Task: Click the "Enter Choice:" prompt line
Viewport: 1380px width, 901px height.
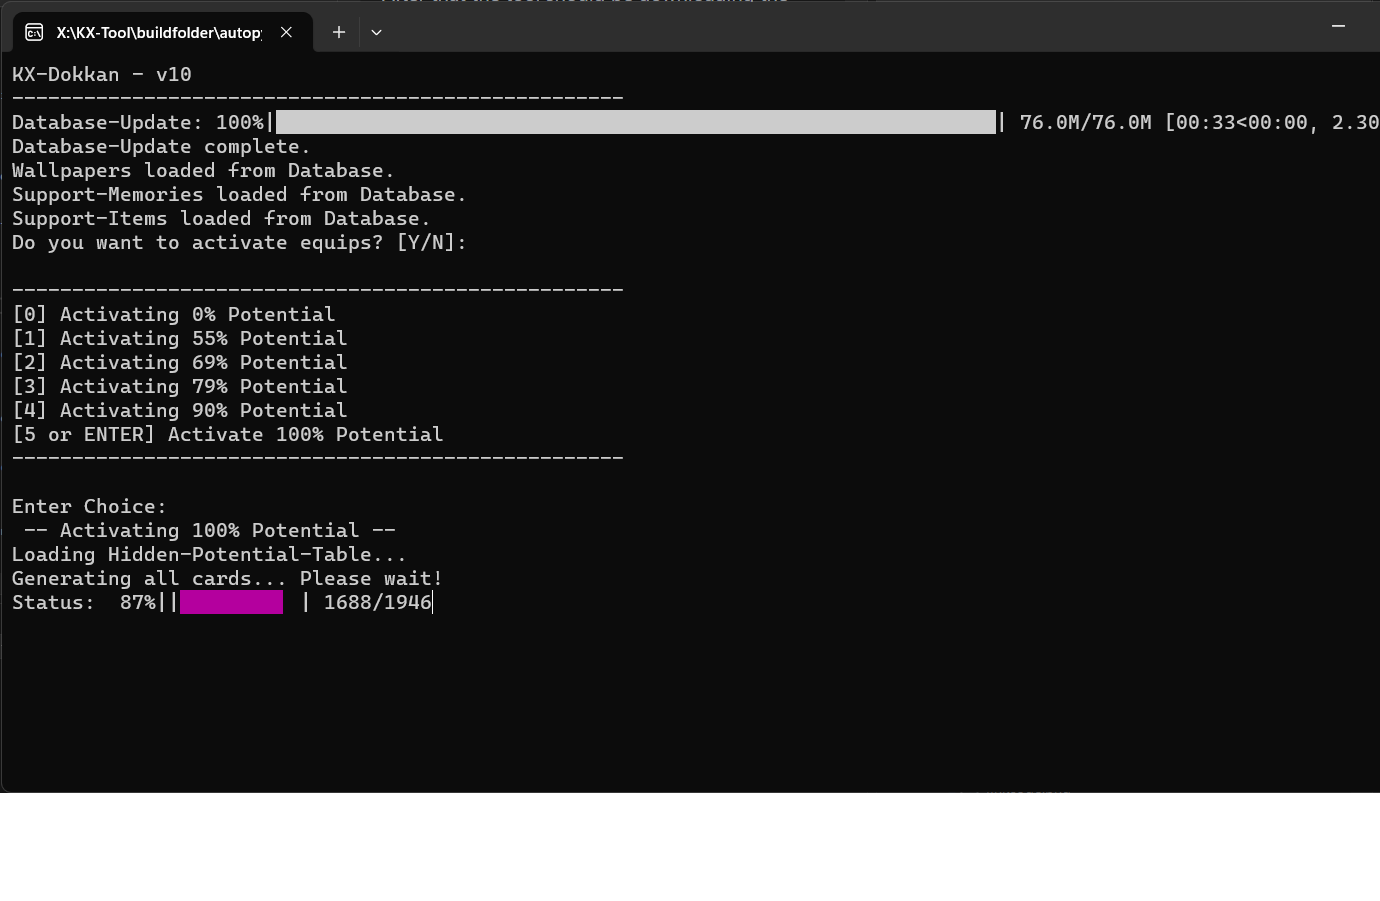Action: (89, 506)
